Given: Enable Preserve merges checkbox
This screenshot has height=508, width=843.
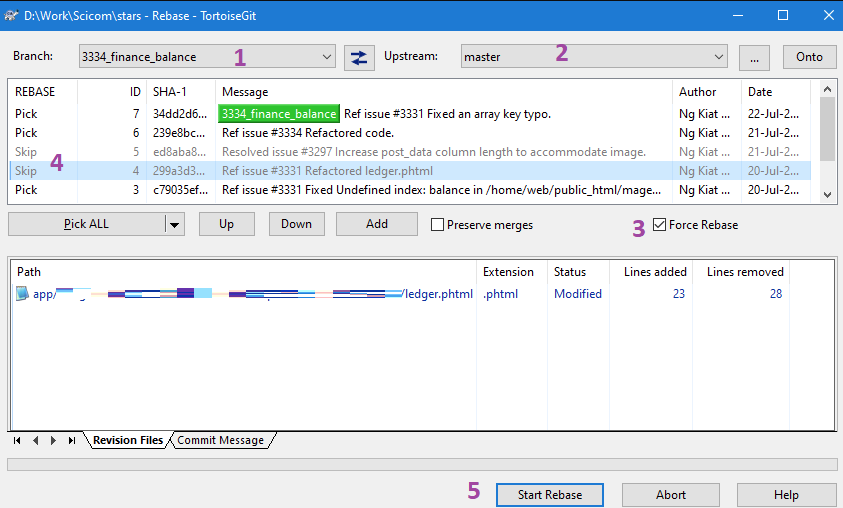Looking at the screenshot, I should (x=437, y=225).
